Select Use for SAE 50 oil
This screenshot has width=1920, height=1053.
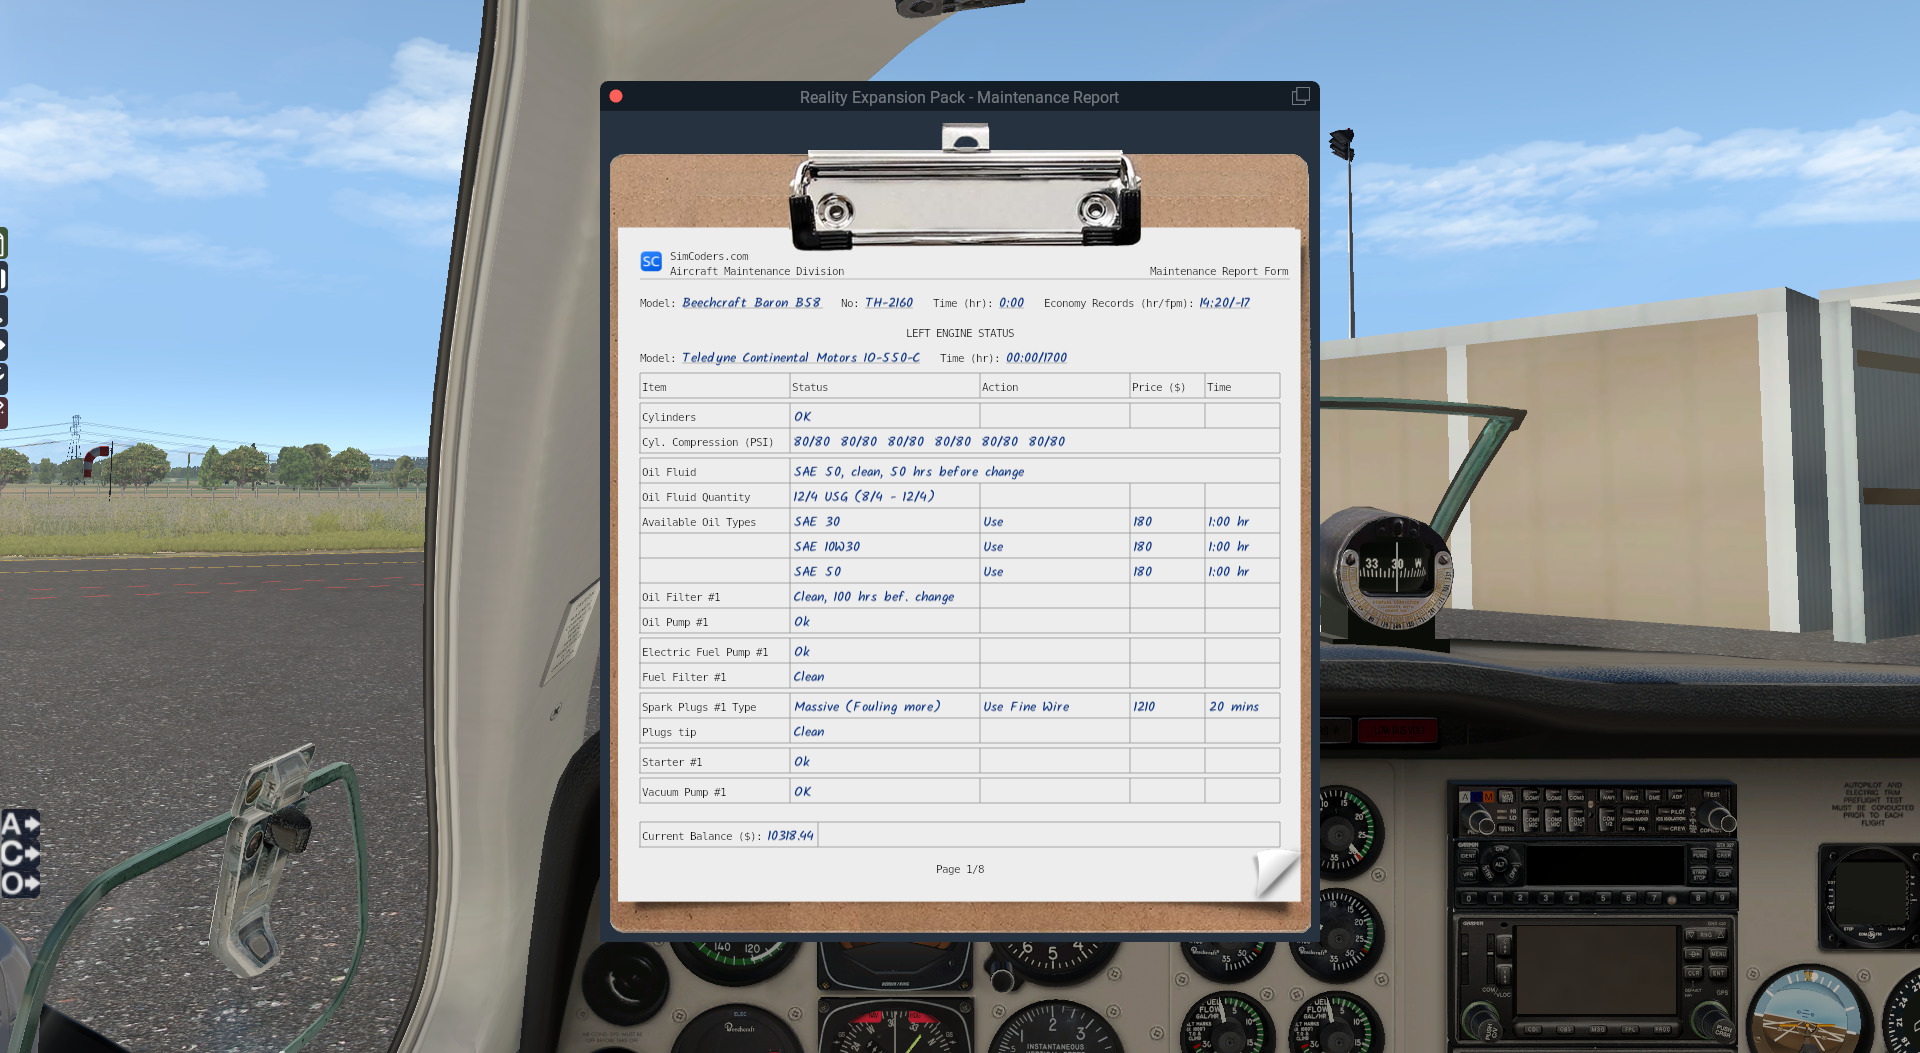pos(993,572)
